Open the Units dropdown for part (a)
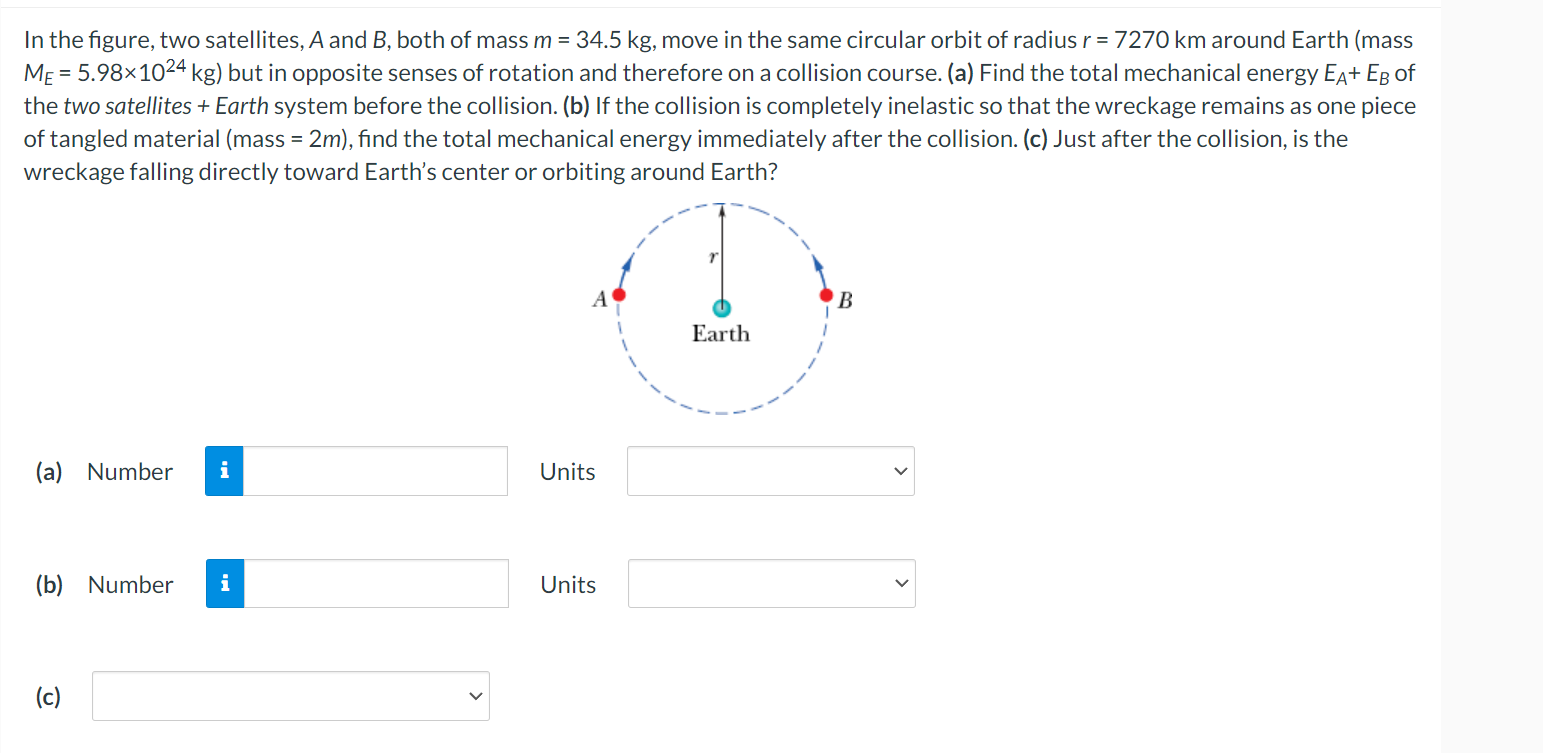The height and width of the screenshot is (753, 1543). pos(770,470)
